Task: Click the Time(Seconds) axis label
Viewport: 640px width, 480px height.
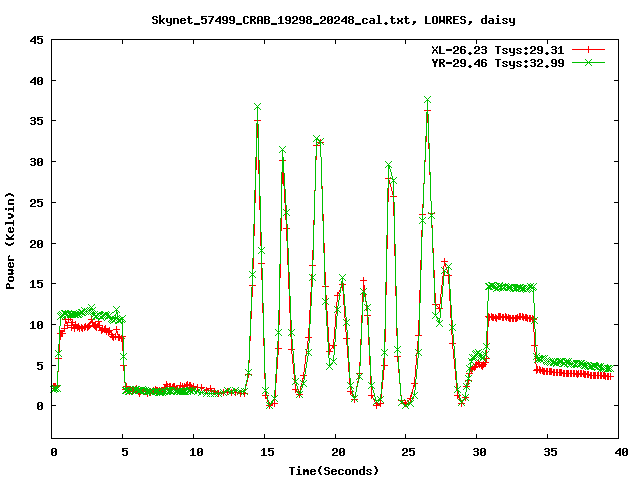Action: click(x=334, y=471)
